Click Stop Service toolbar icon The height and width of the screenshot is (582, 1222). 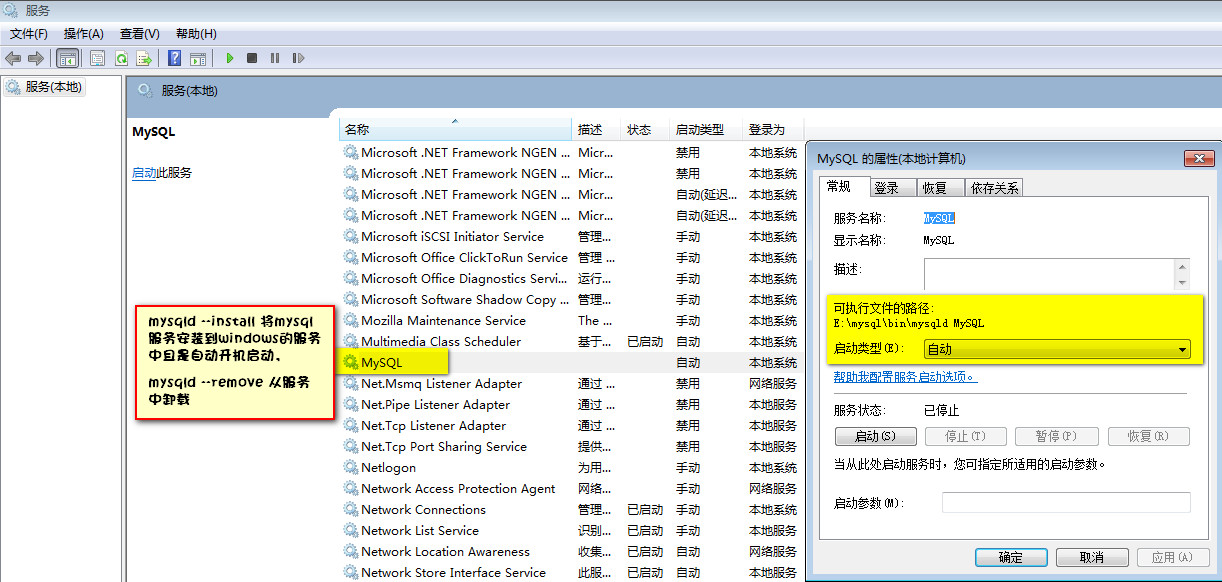pyautogui.click(x=252, y=58)
